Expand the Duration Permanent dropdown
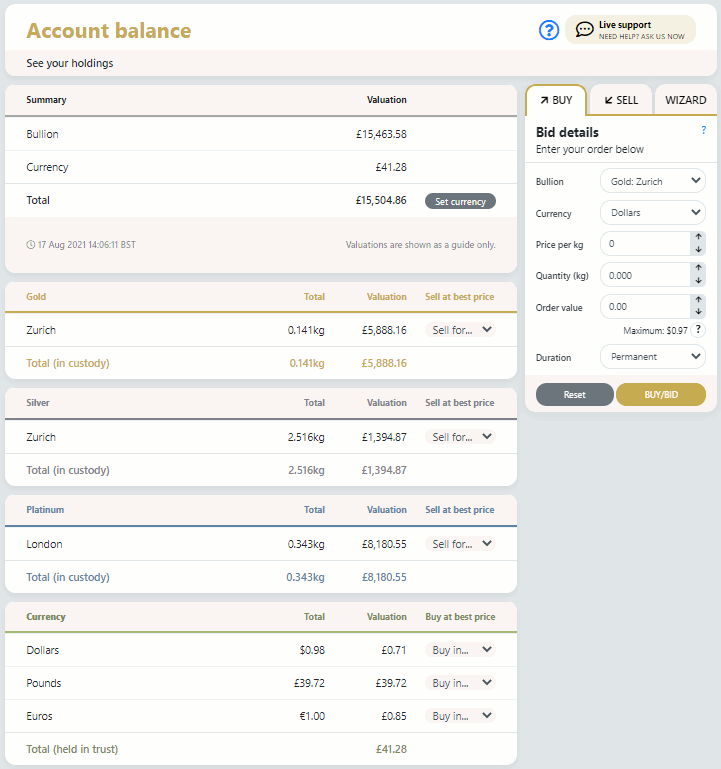This screenshot has width=721, height=769. click(653, 357)
